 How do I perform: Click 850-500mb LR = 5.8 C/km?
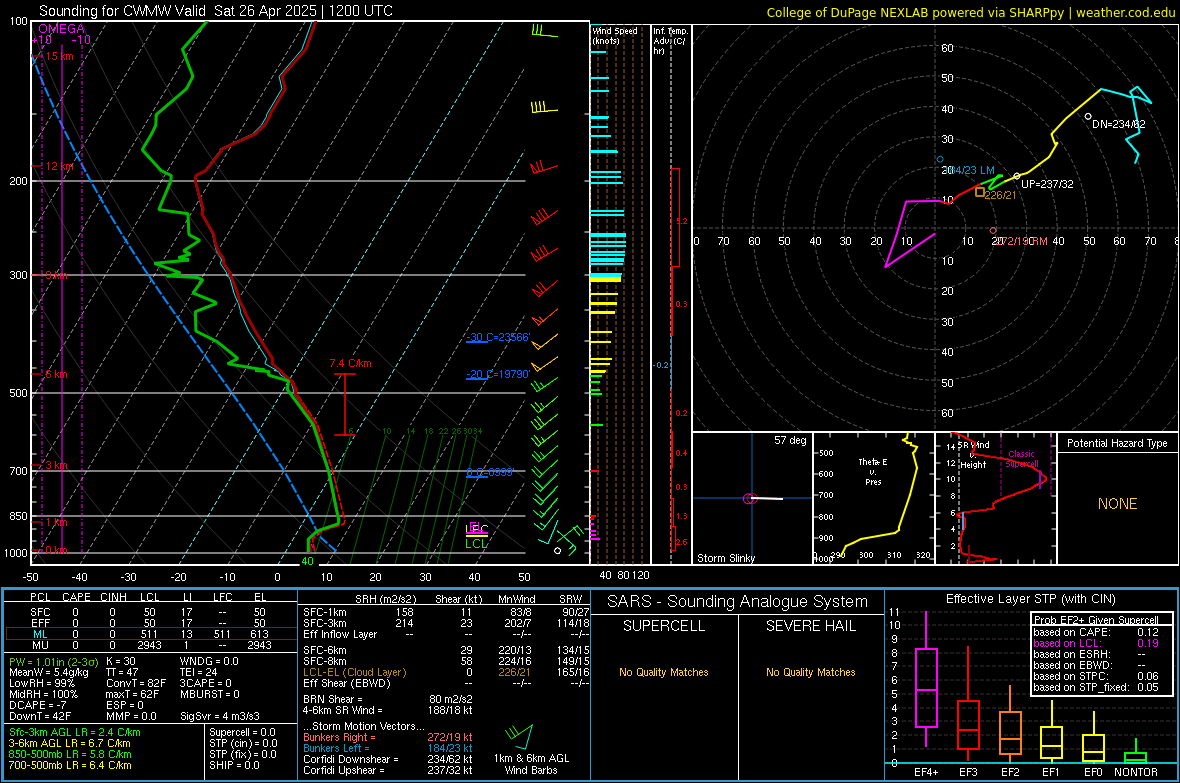pos(70,754)
